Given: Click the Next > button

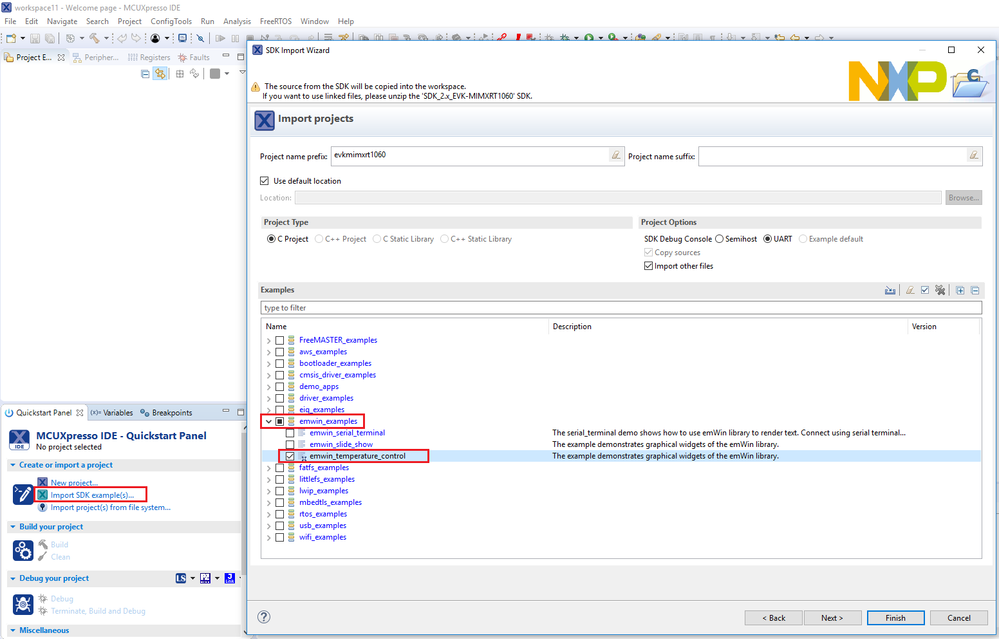Looking at the screenshot, I should [832, 618].
